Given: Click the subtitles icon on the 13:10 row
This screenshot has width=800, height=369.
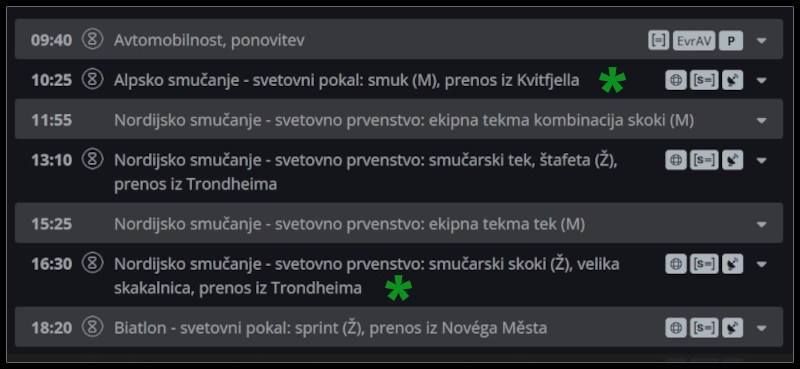Looking at the screenshot, I should tap(704, 160).
